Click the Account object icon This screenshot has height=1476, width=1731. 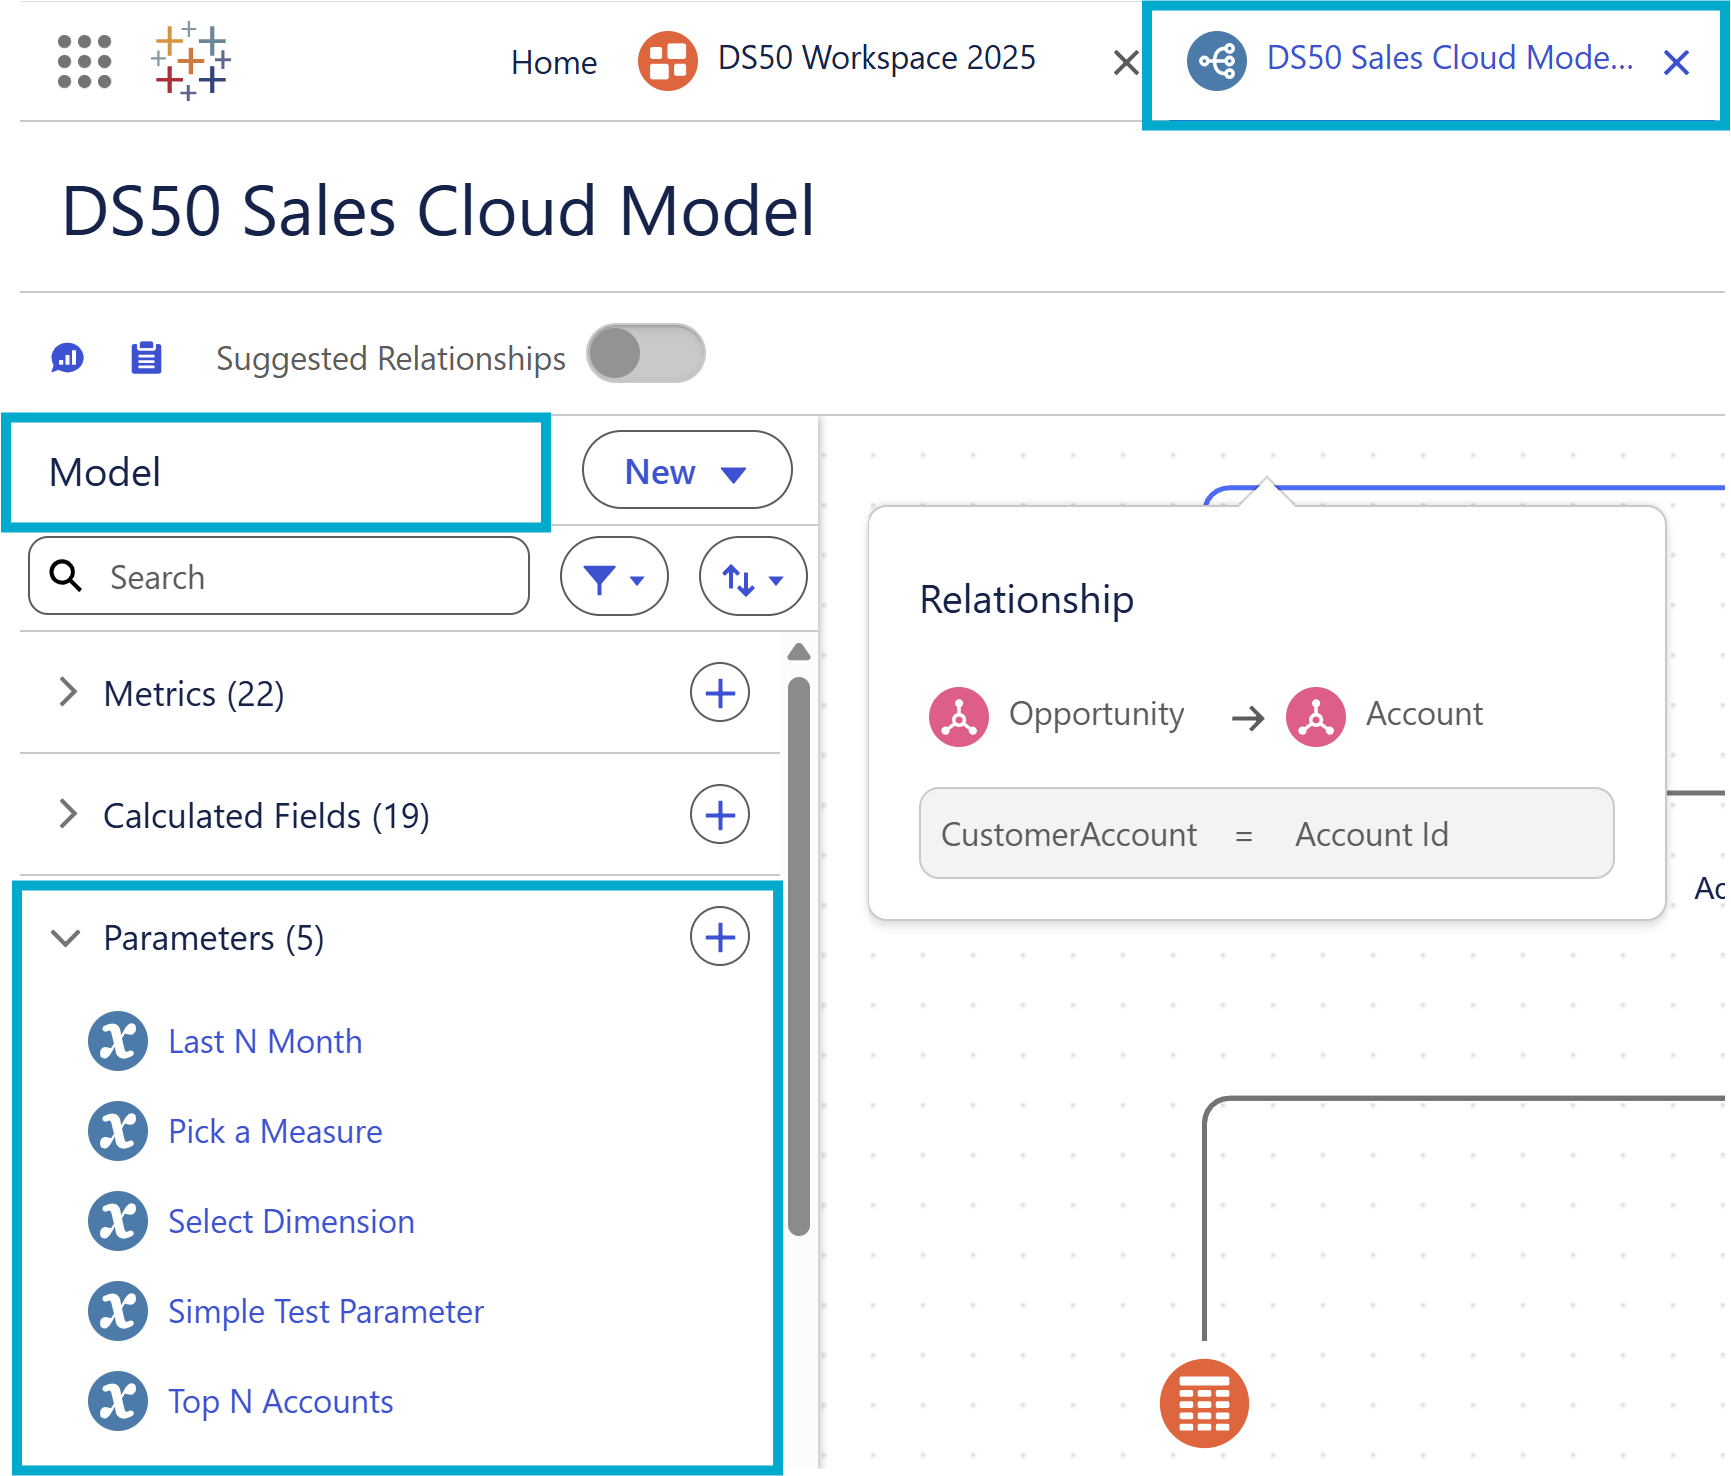(x=1315, y=717)
